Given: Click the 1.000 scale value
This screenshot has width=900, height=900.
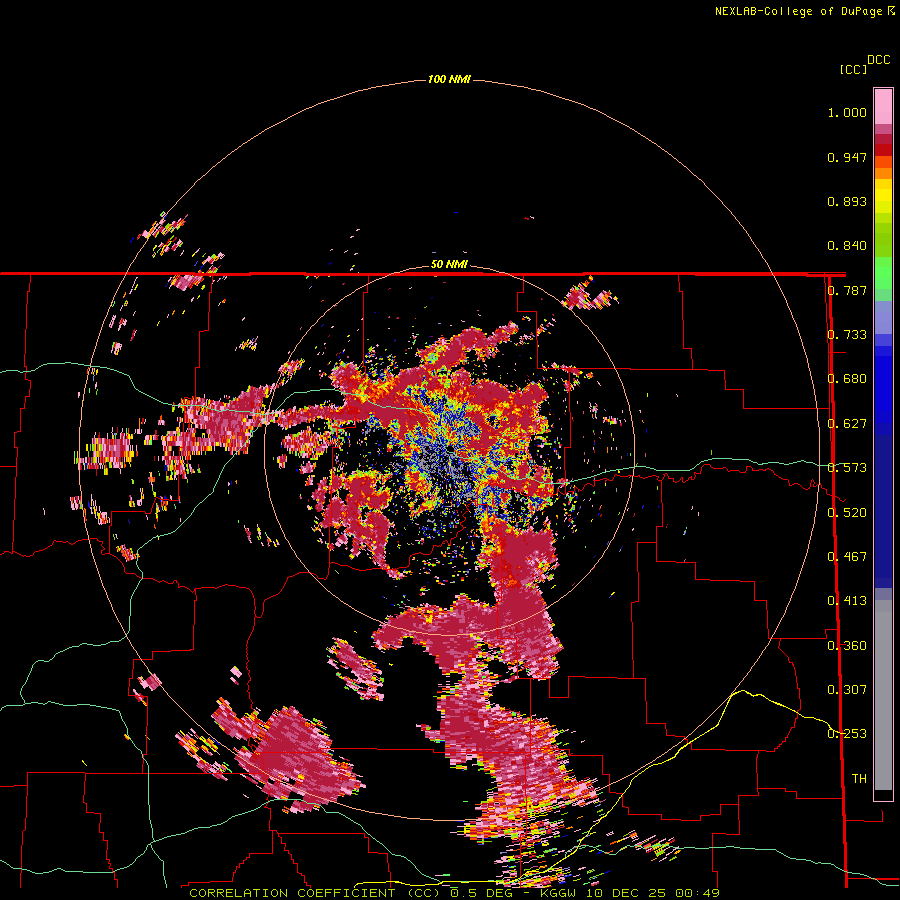Looking at the screenshot, I should coord(847,113).
